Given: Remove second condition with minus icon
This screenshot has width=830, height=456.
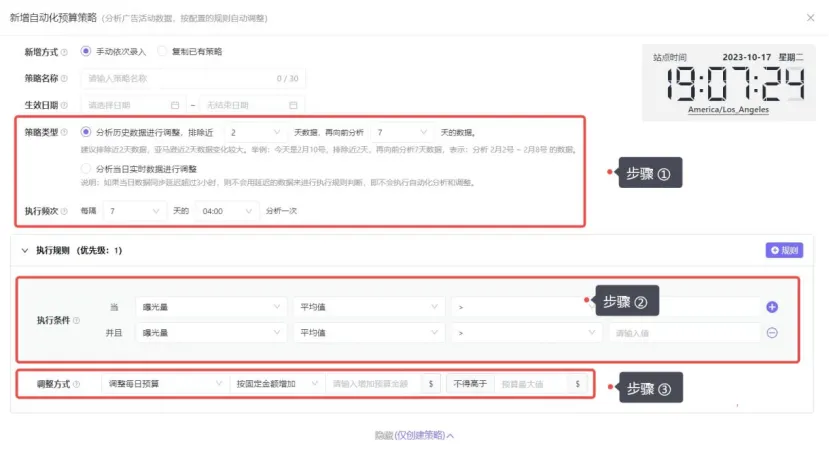Looking at the screenshot, I should click(772, 333).
